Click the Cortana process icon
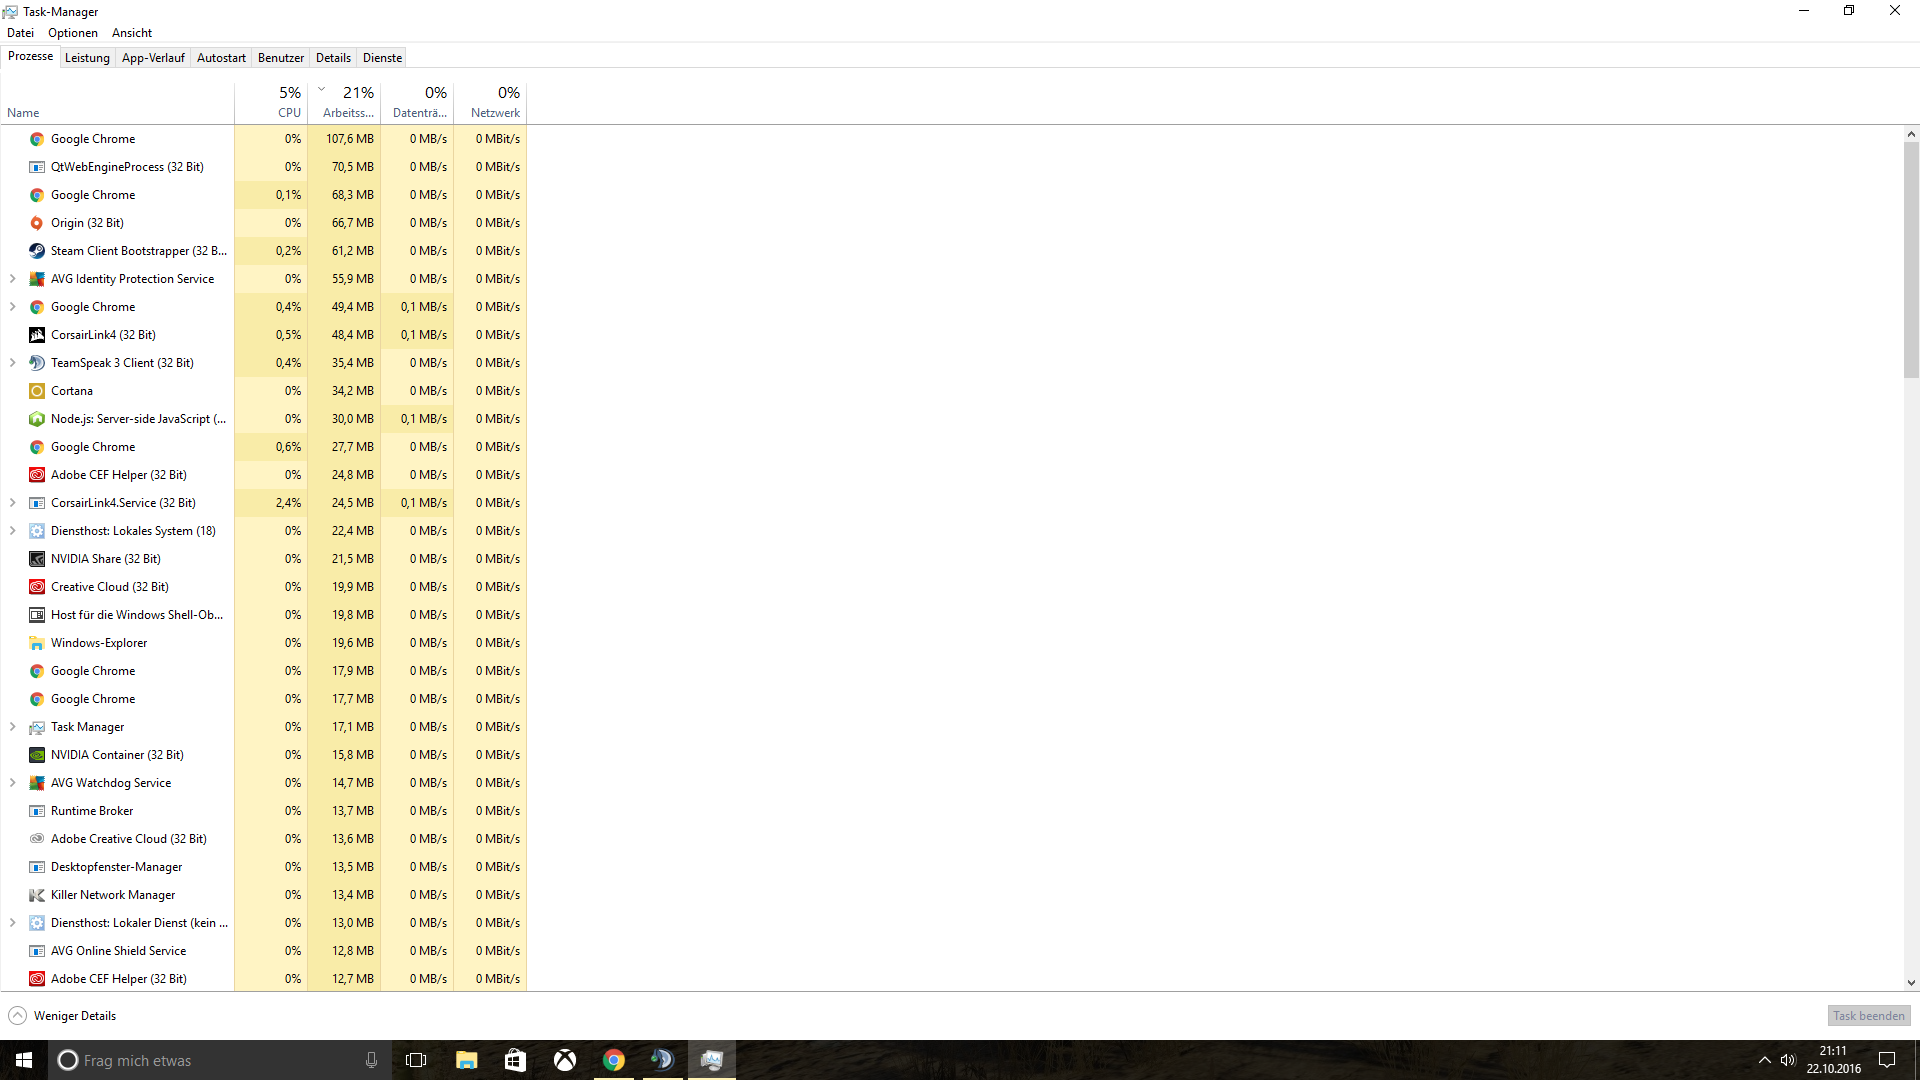The width and height of the screenshot is (1920, 1080). (37, 391)
